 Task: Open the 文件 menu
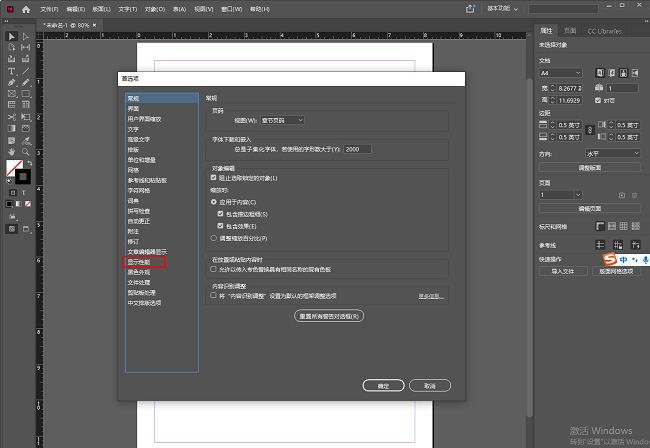(x=49, y=8)
